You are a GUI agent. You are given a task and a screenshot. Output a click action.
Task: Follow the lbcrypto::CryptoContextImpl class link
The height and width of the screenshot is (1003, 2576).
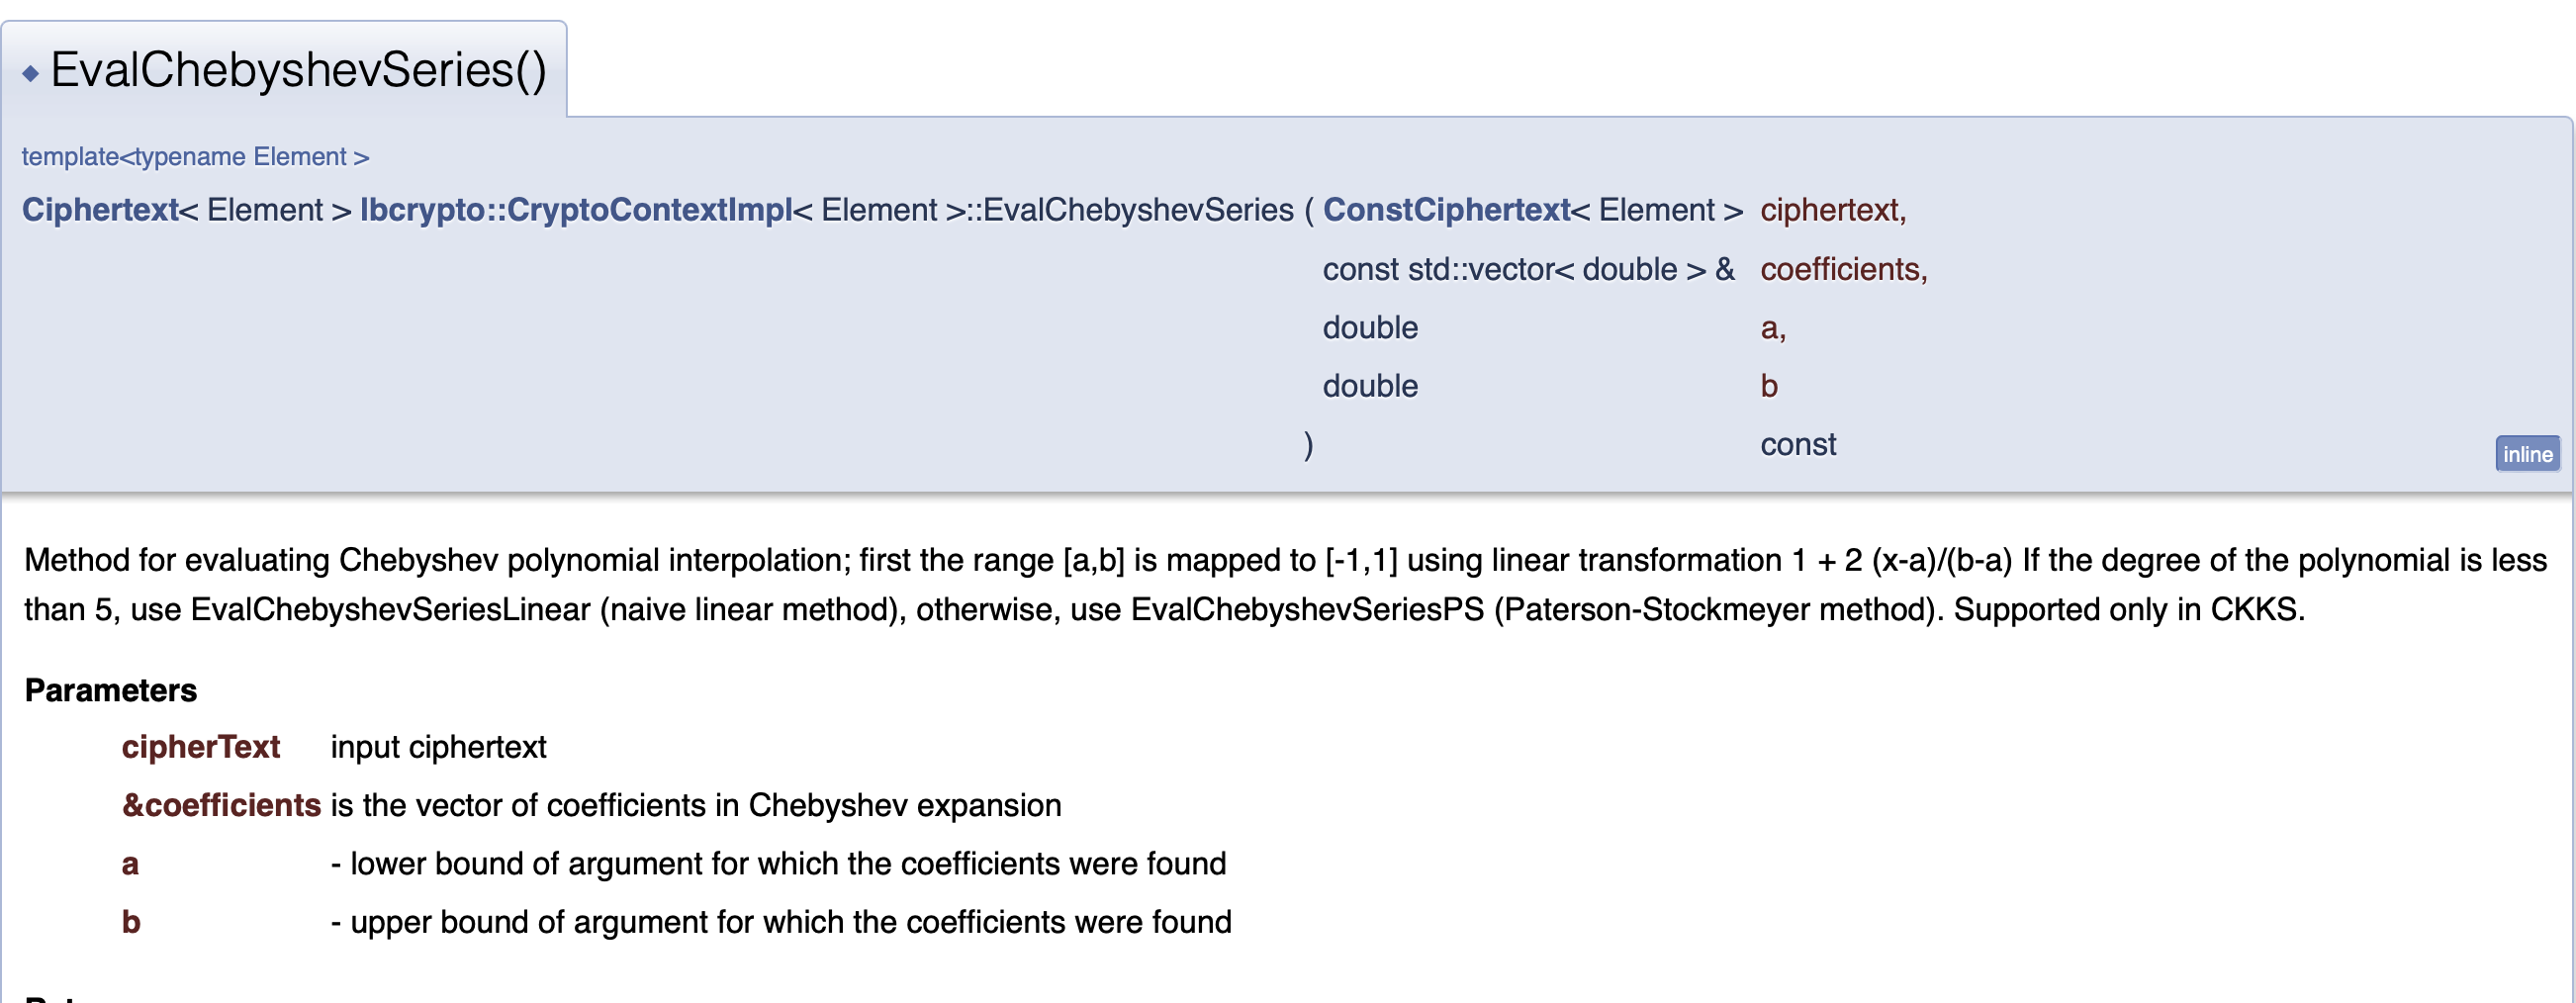click(x=575, y=210)
